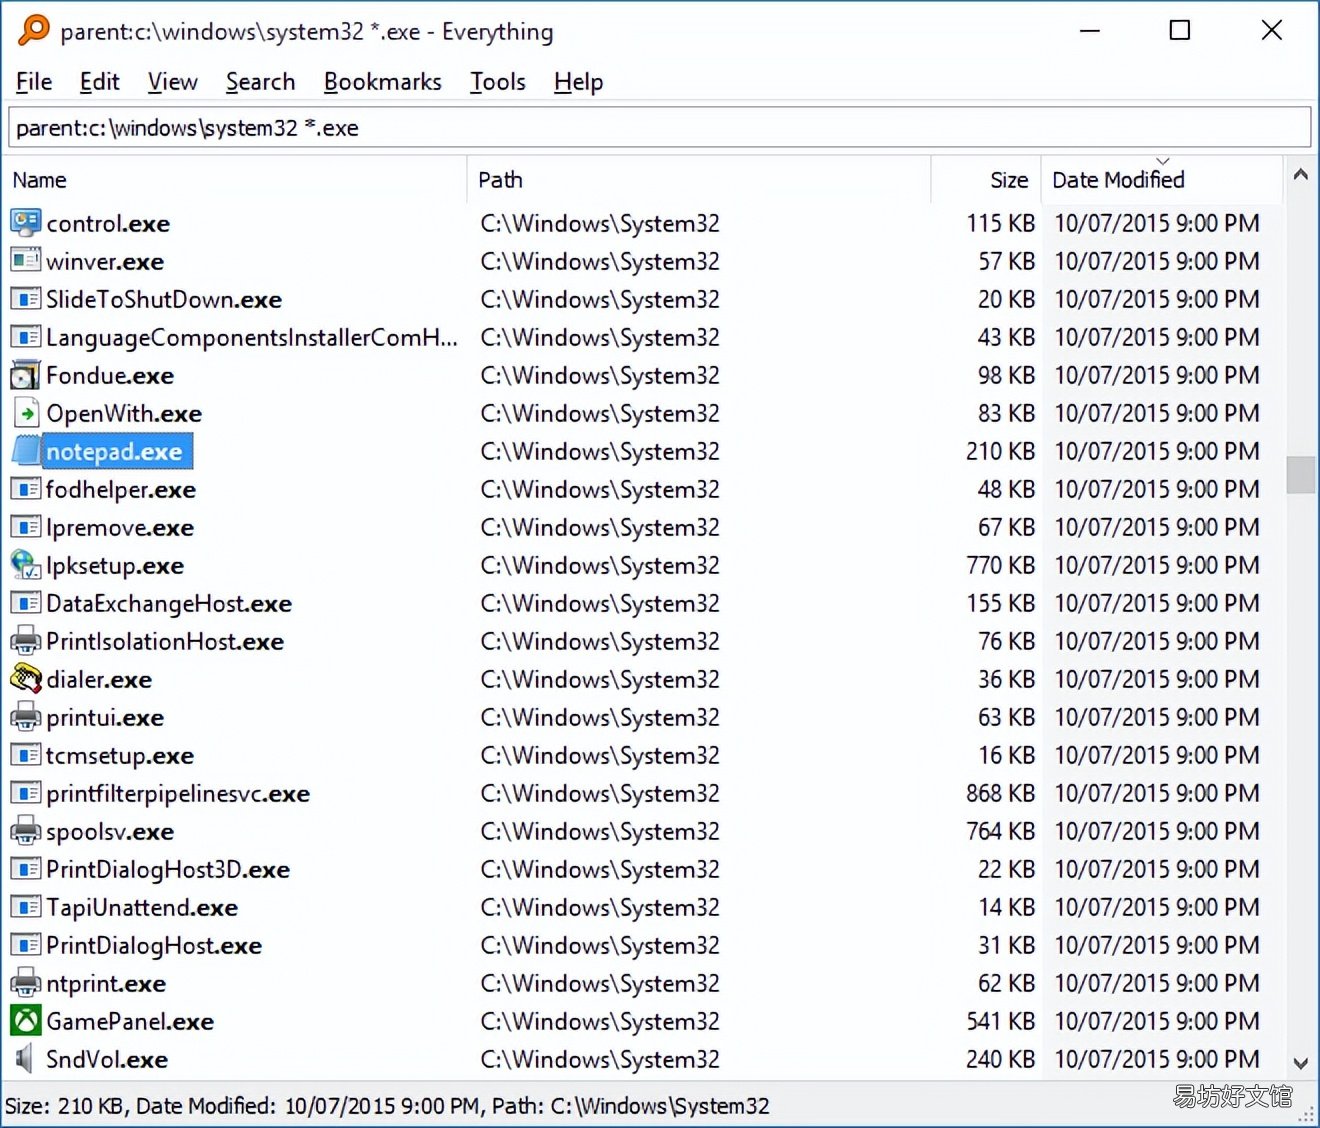Click the LanguageComponentsInstallerComH file icon
Image resolution: width=1320 pixels, height=1128 pixels.
pos(25,337)
